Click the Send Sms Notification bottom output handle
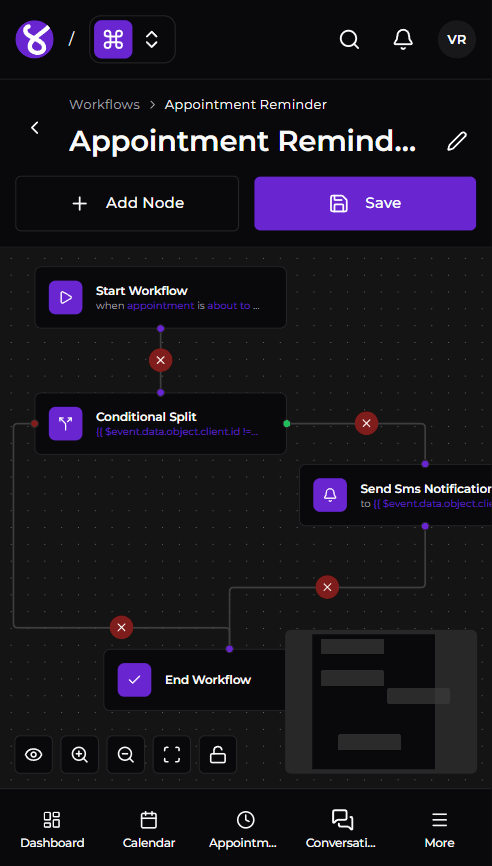This screenshot has height=866, width=492. (x=425, y=526)
